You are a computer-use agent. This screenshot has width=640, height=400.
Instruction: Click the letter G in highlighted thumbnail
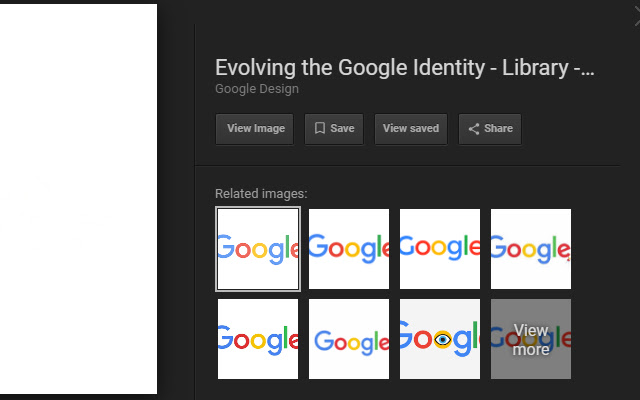click(x=227, y=249)
